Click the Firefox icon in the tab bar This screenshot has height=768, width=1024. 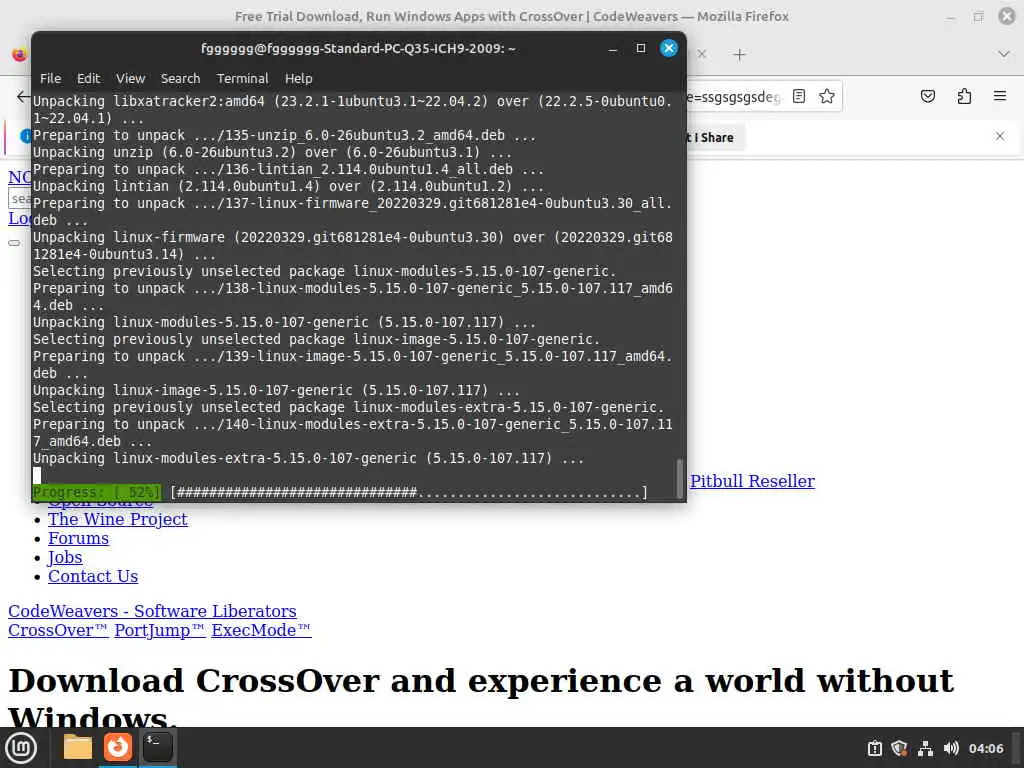(20, 55)
